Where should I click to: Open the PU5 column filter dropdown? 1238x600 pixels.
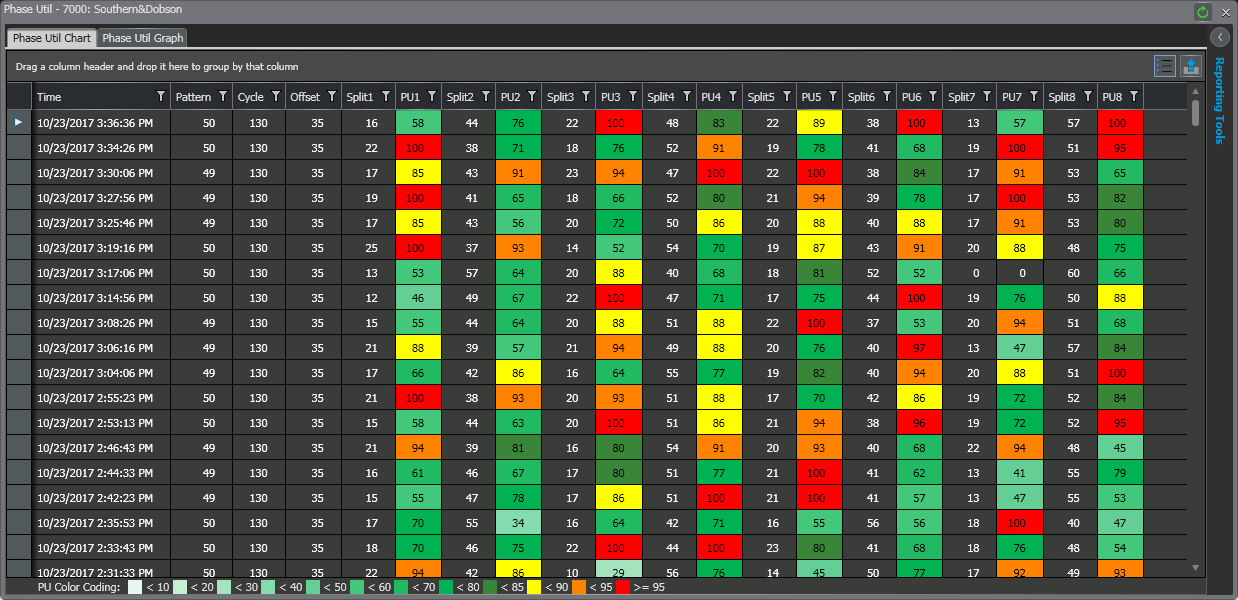point(832,97)
